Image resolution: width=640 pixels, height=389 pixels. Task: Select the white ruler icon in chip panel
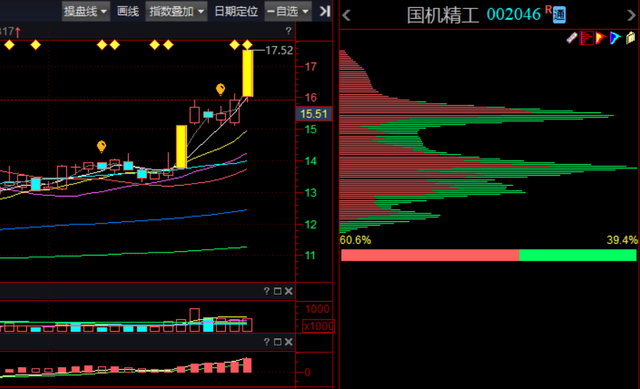click(572, 38)
